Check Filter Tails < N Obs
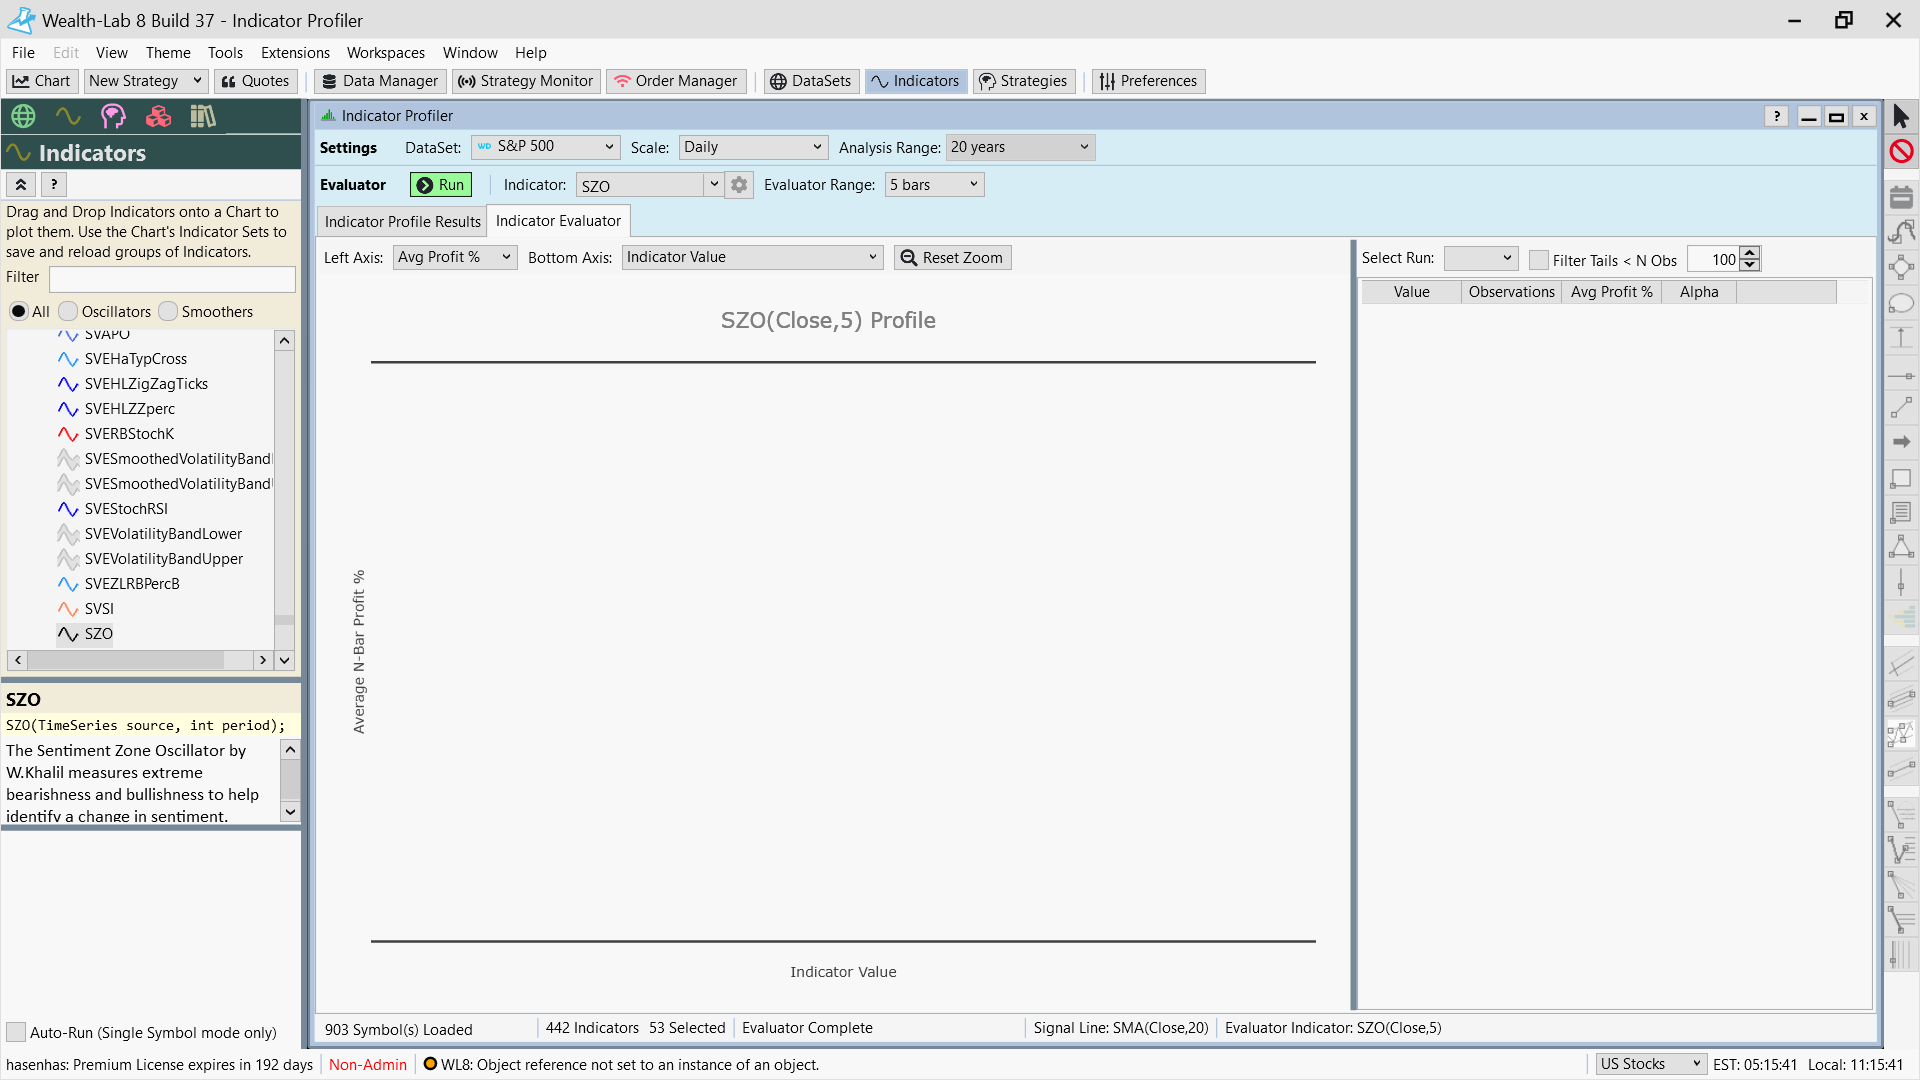1920x1080 pixels. [x=1539, y=259]
